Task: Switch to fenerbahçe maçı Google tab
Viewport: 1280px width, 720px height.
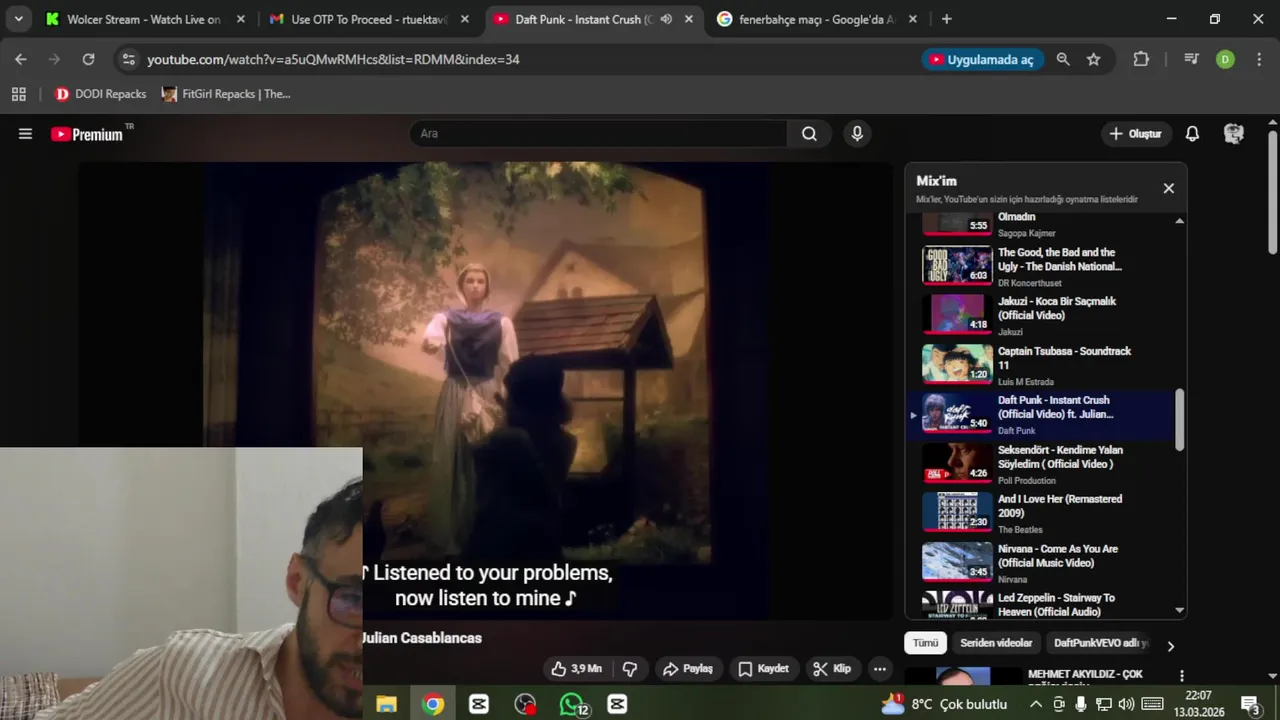Action: (816, 19)
